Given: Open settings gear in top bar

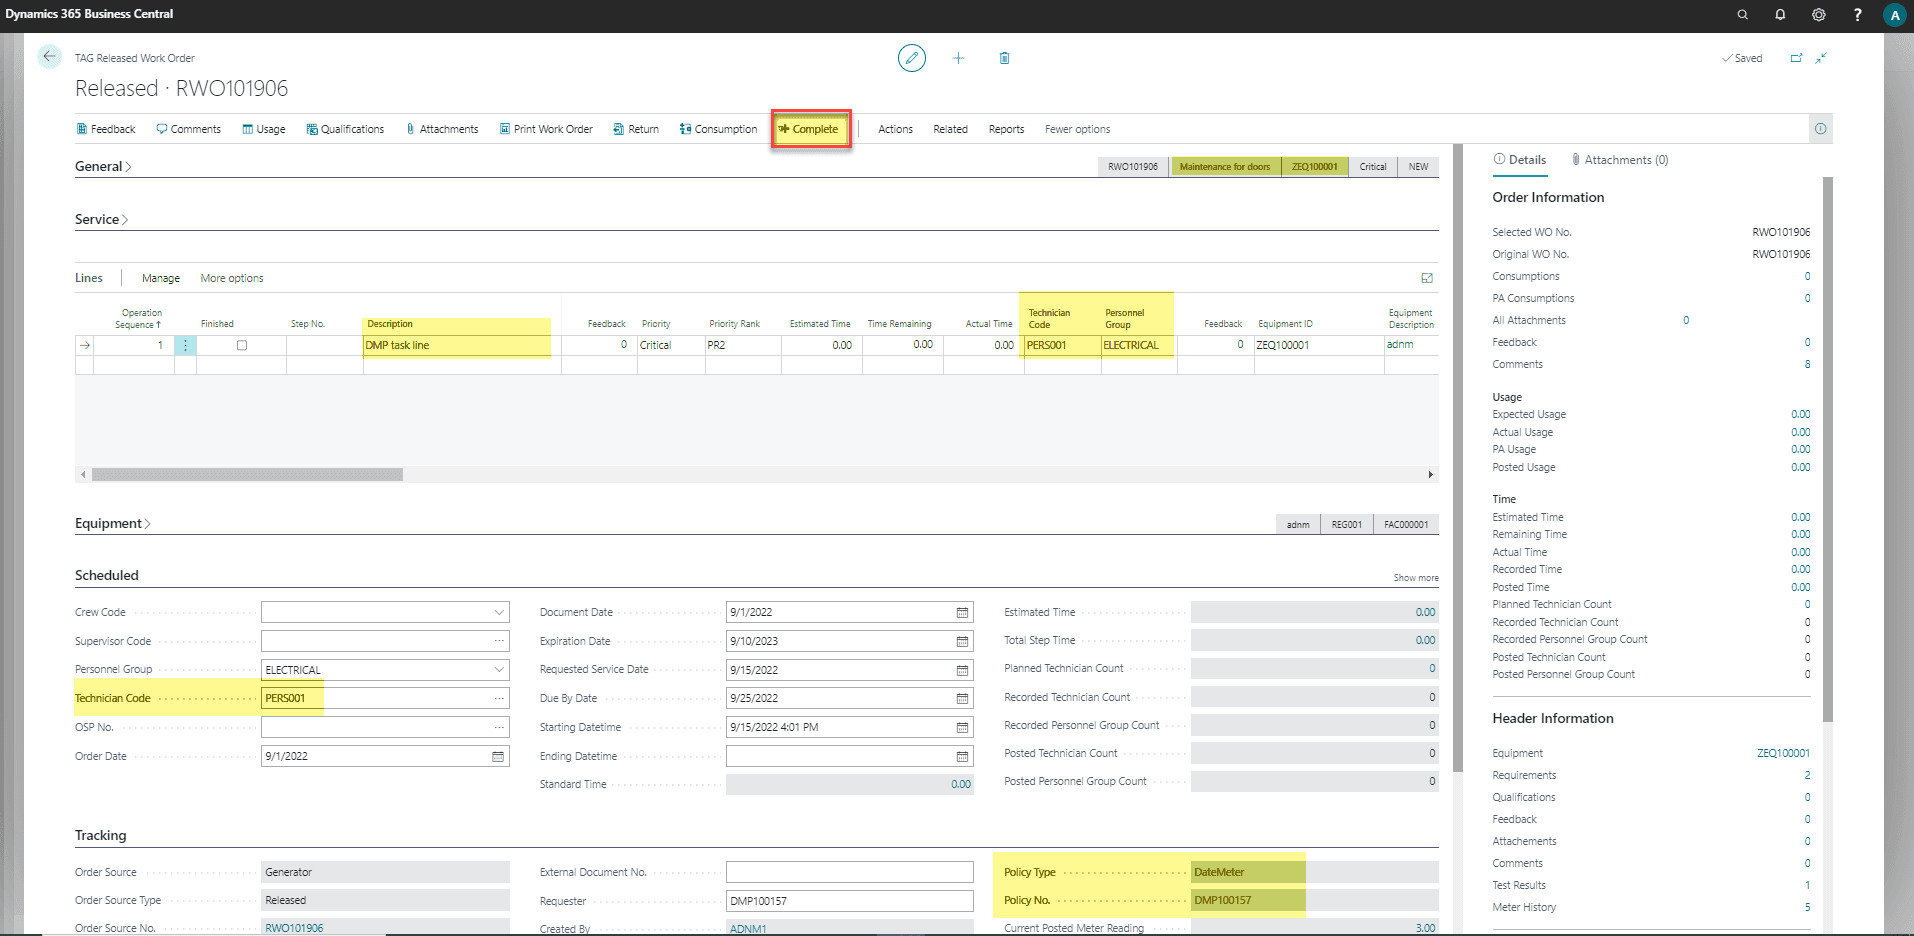Looking at the screenshot, I should (1818, 14).
